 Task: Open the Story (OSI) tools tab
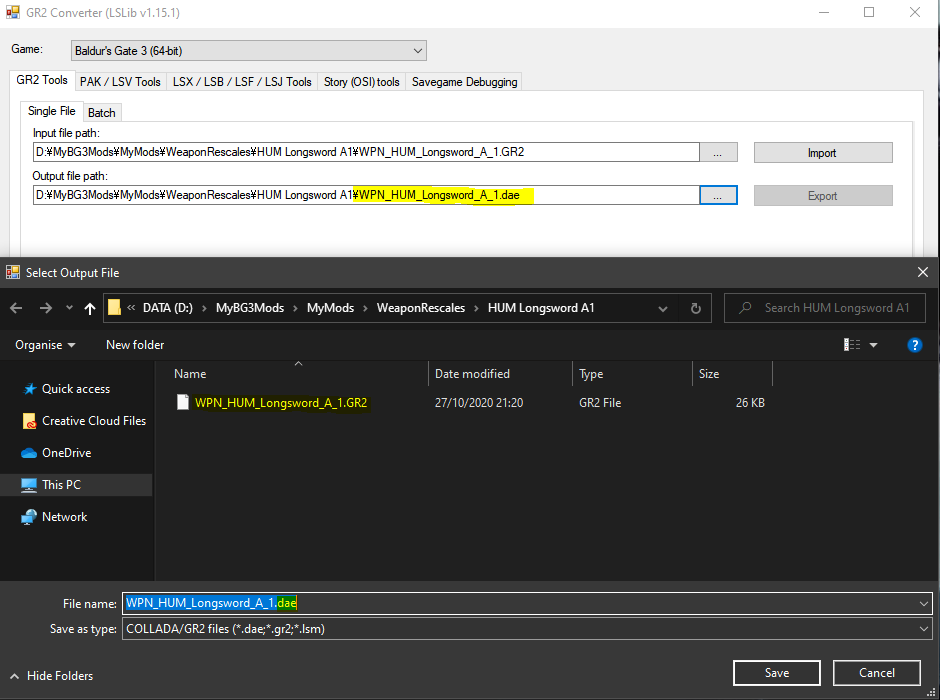pyautogui.click(x=361, y=82)
